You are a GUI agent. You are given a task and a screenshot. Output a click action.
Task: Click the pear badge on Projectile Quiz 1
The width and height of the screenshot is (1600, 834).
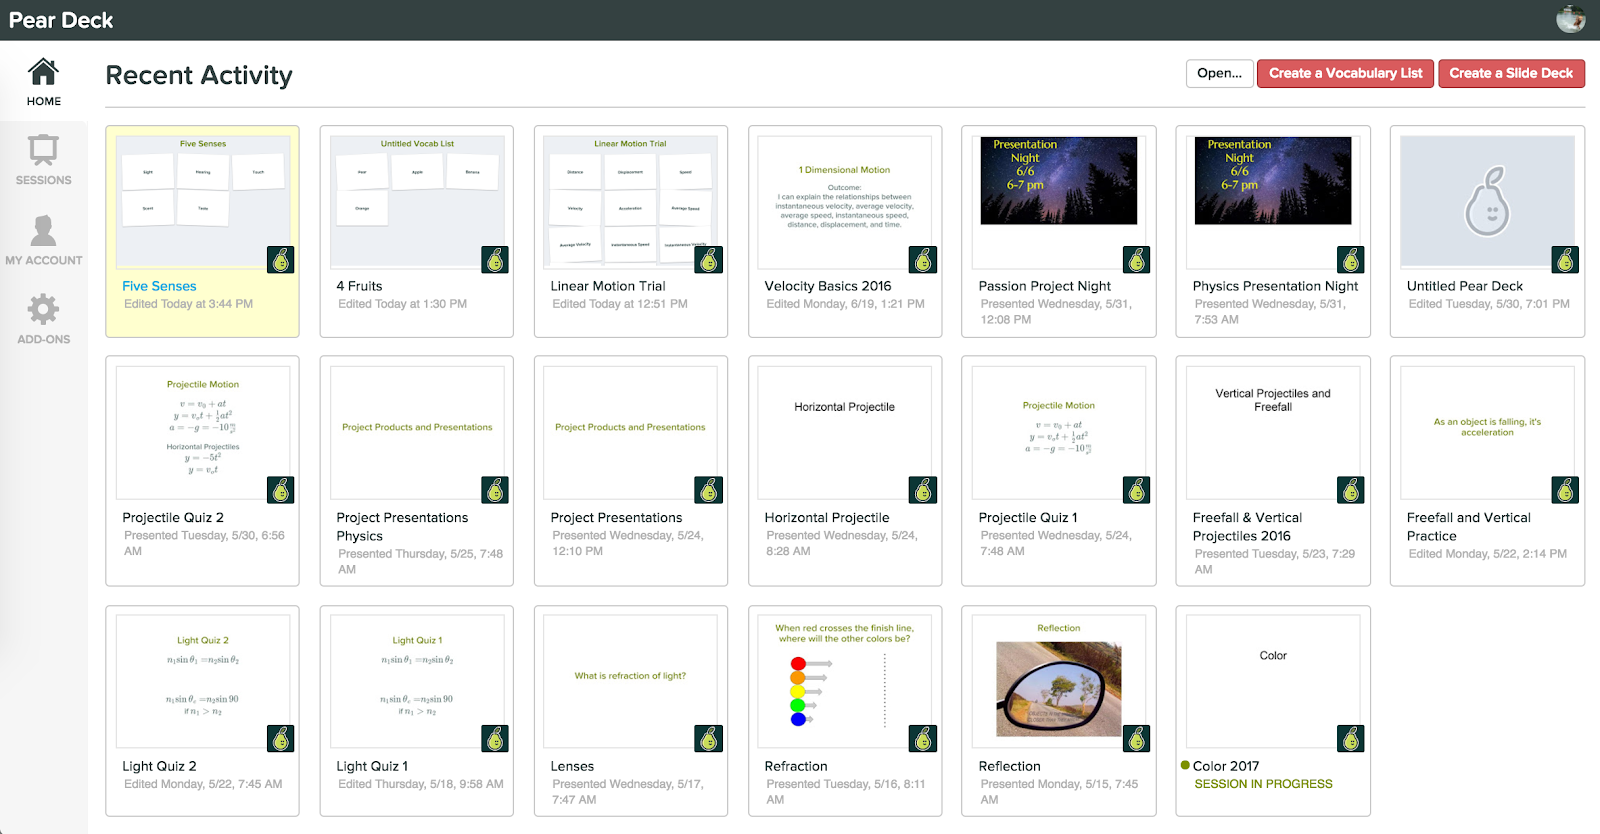1137,490
